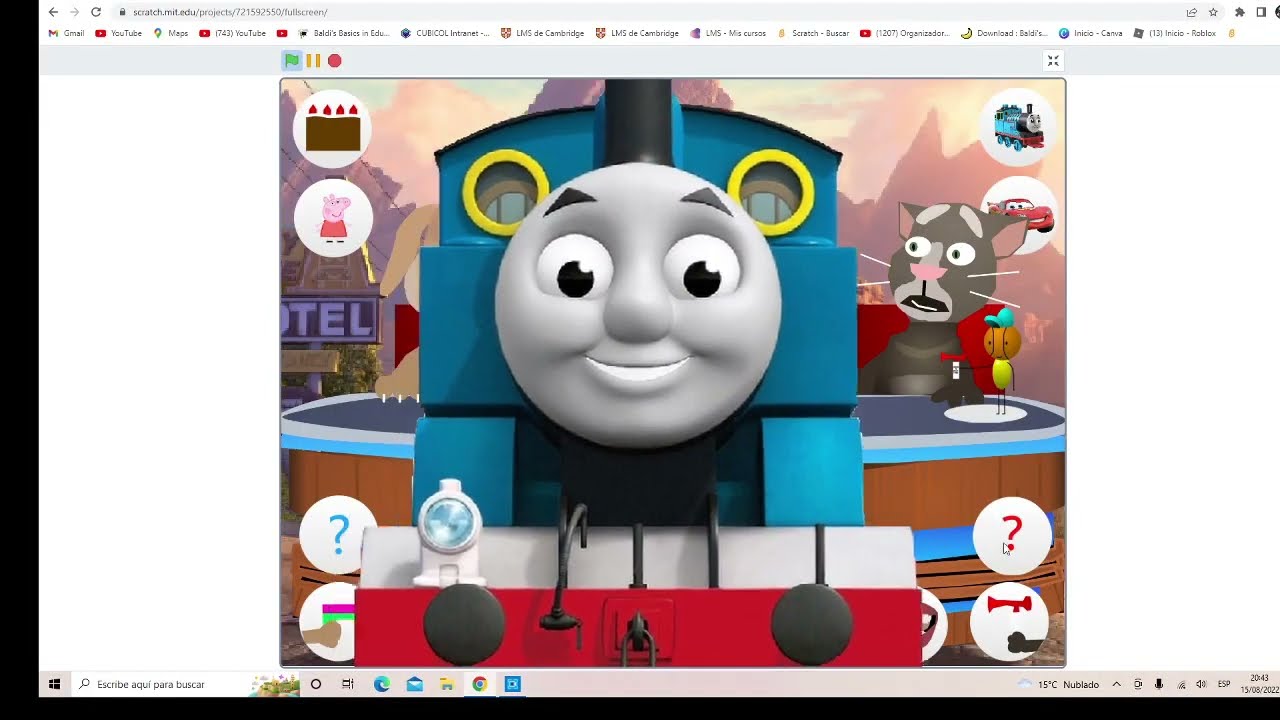Open LMS - Mis cursos bookmark
The height and width of the screenshot is (720, 1280).
click(728, 33)
